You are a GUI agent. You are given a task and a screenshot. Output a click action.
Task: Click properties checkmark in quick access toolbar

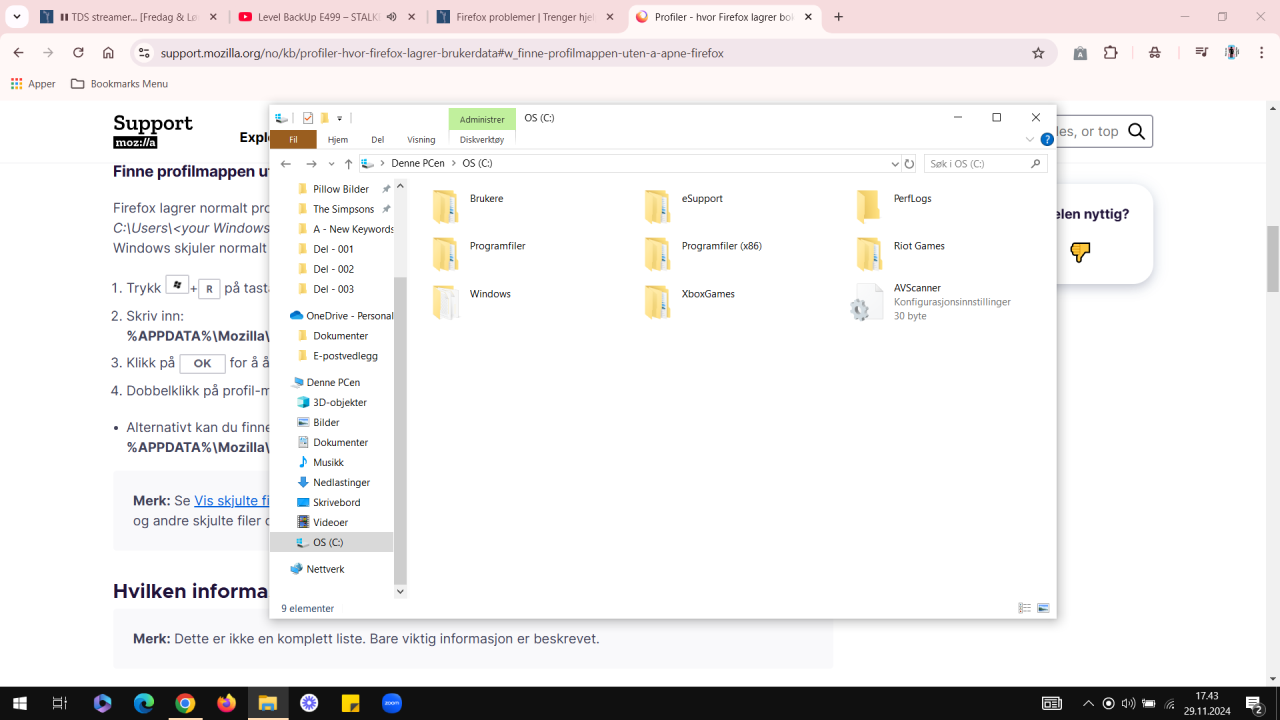[308, 118]
